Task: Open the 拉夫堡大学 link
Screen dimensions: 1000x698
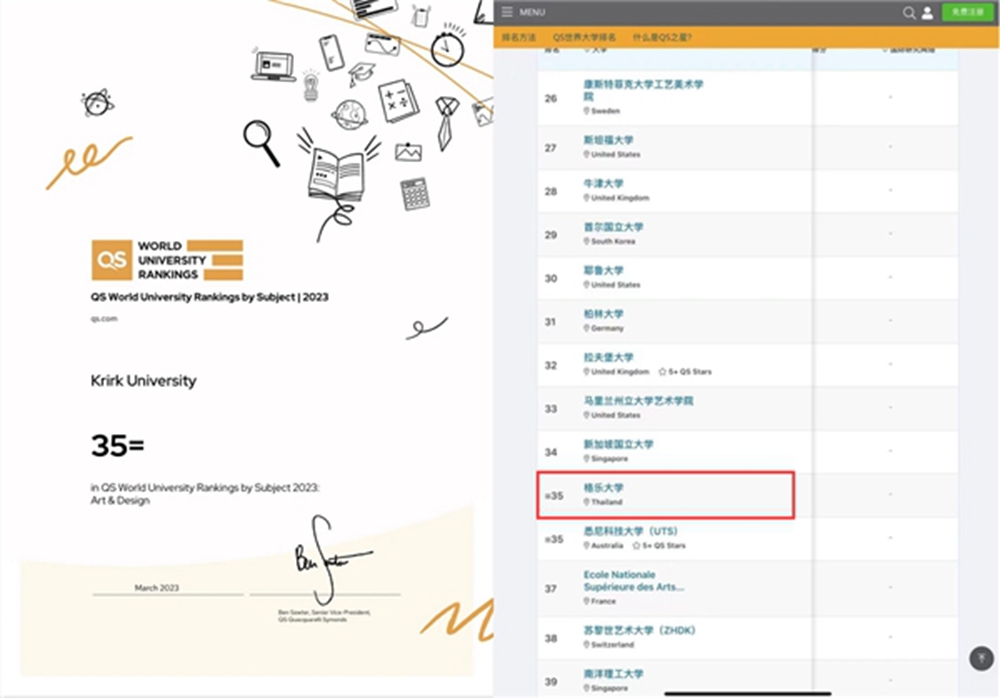Action: pyautogui.click(x=608, y=357)
